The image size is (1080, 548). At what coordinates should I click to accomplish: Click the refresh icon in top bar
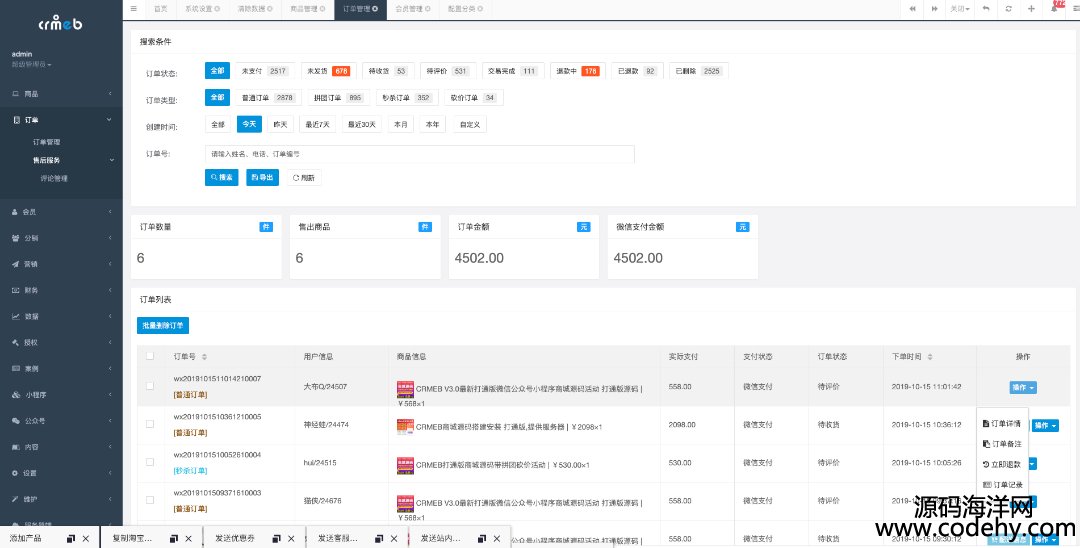[1008, 8]
